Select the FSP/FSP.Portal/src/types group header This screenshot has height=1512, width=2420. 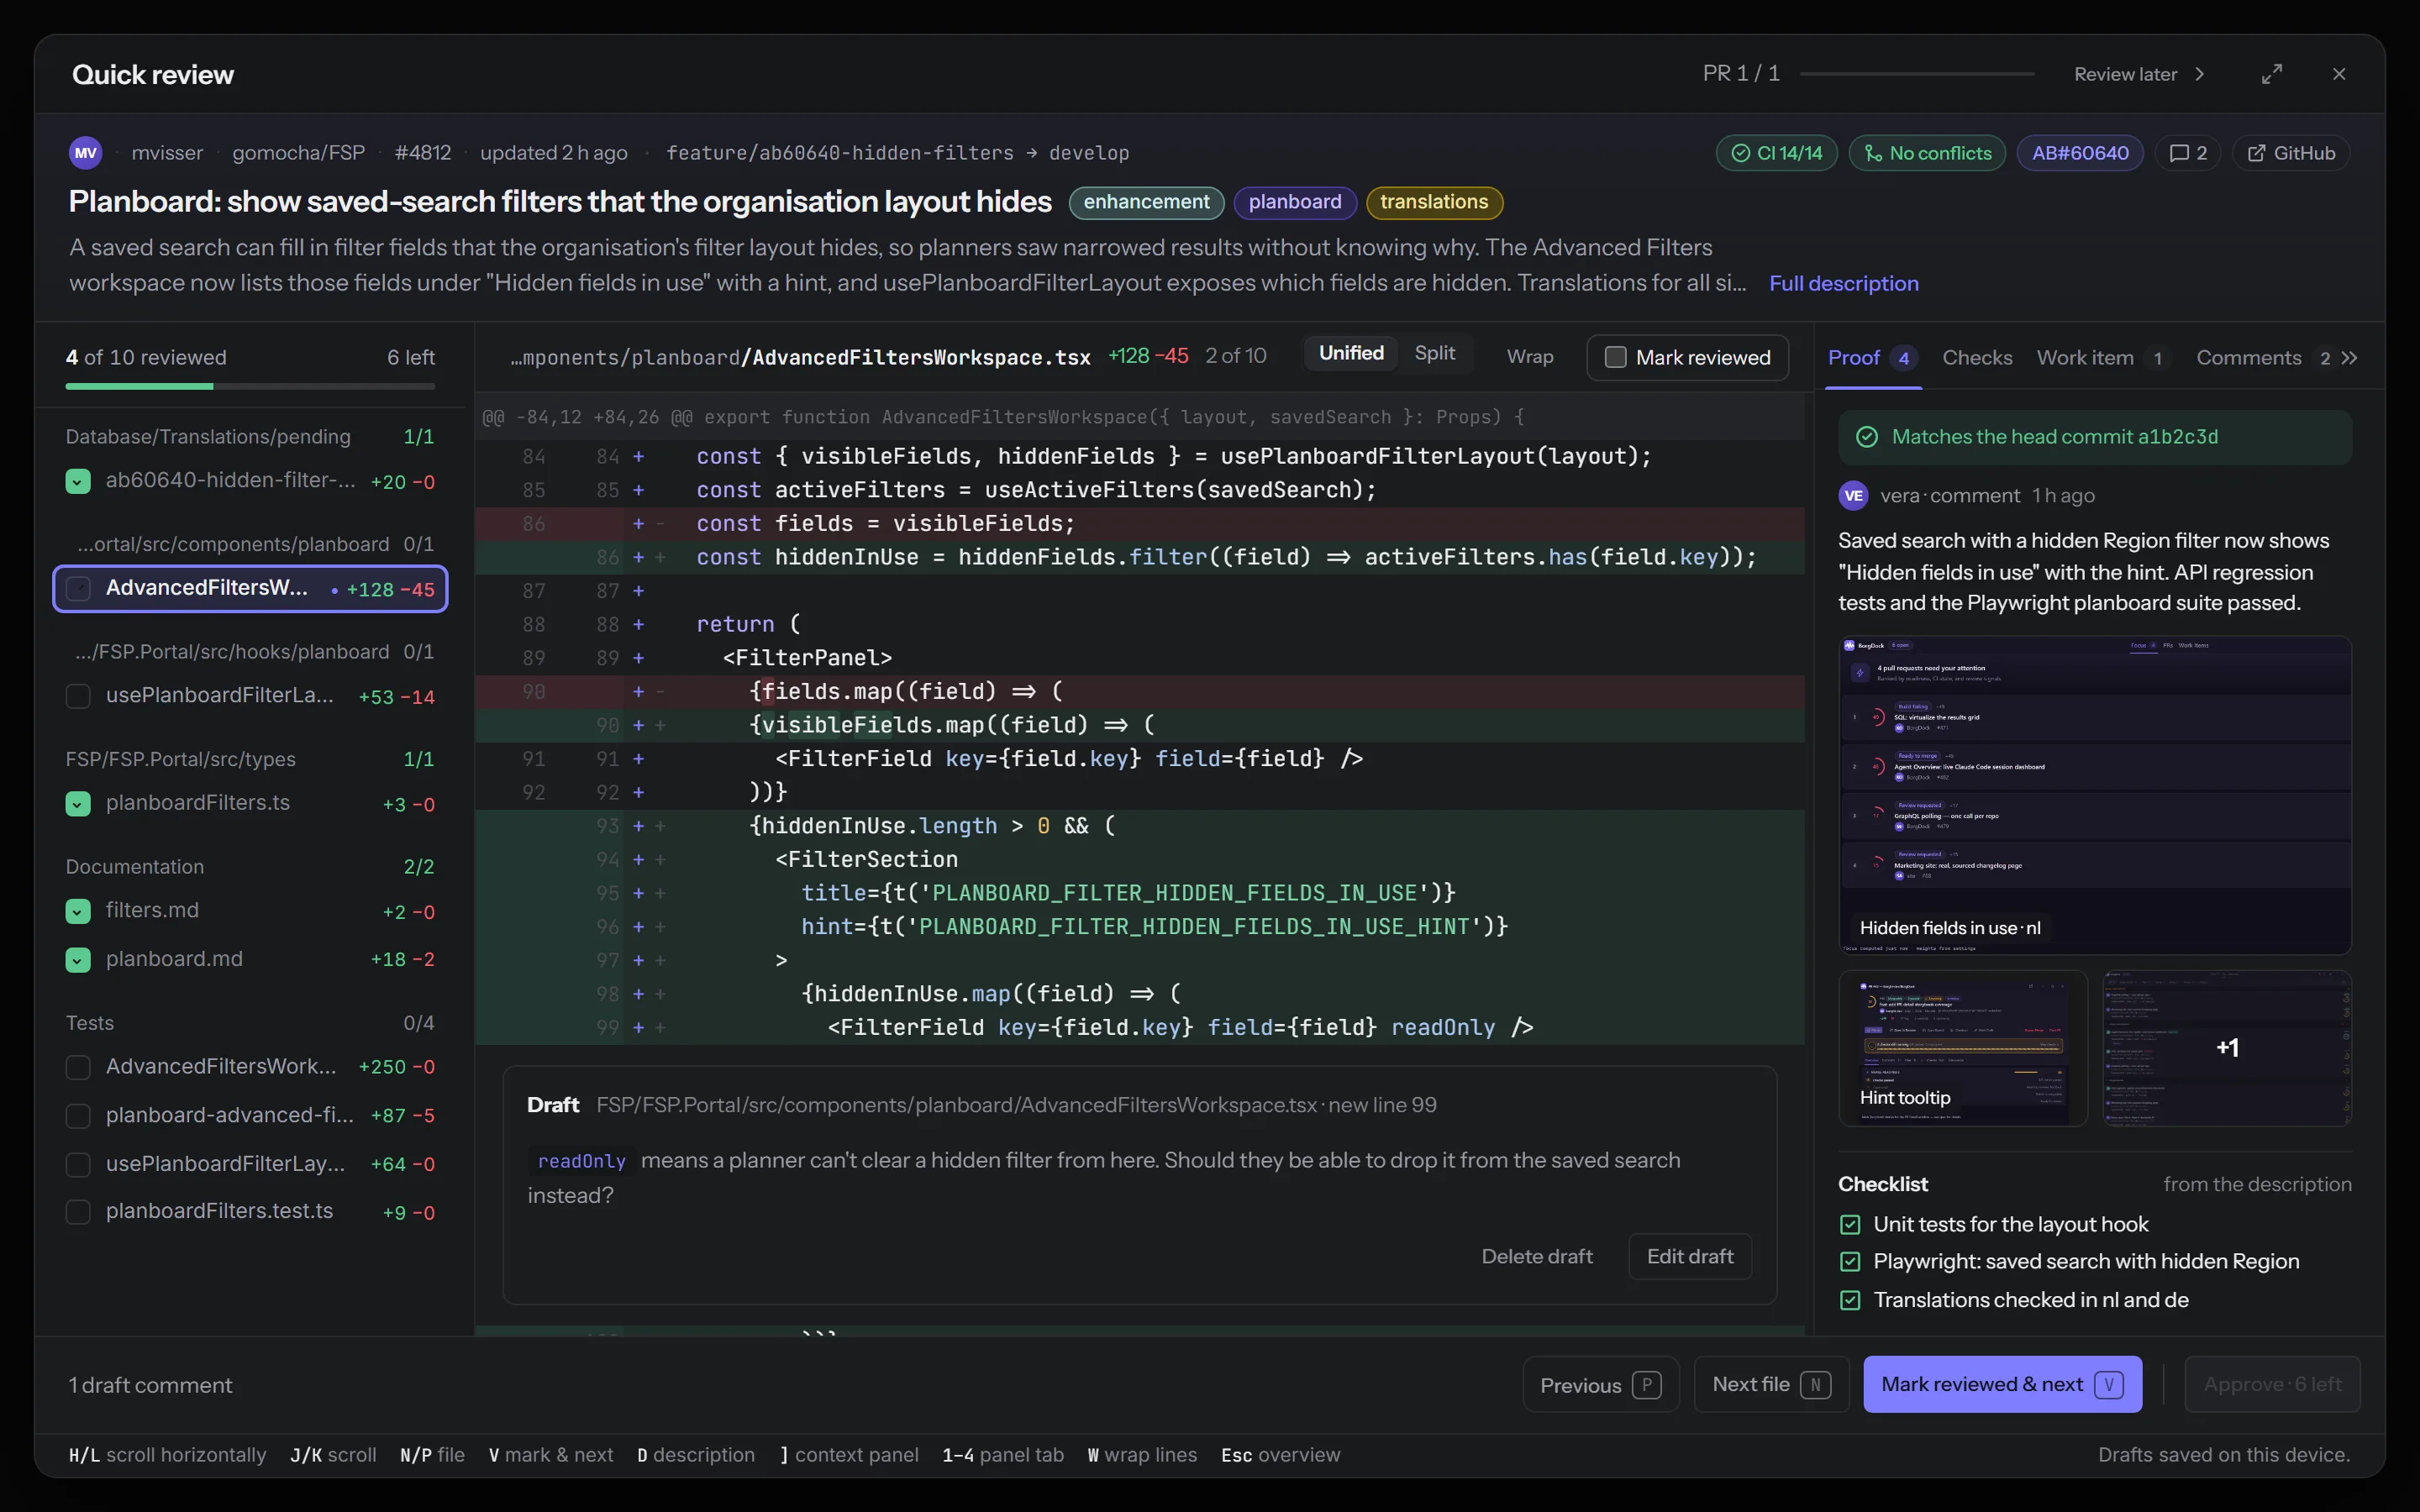point(250,759)
